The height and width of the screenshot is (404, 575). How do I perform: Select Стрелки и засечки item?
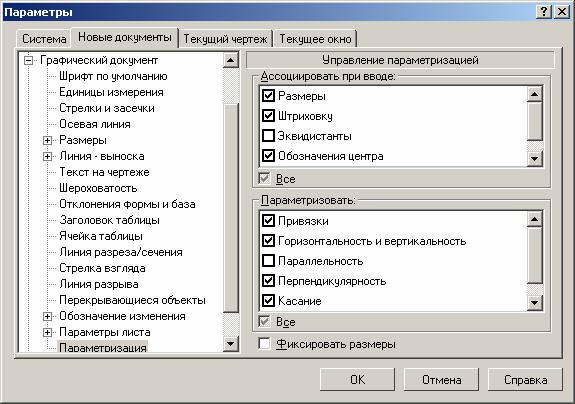(x=107, y=108)
